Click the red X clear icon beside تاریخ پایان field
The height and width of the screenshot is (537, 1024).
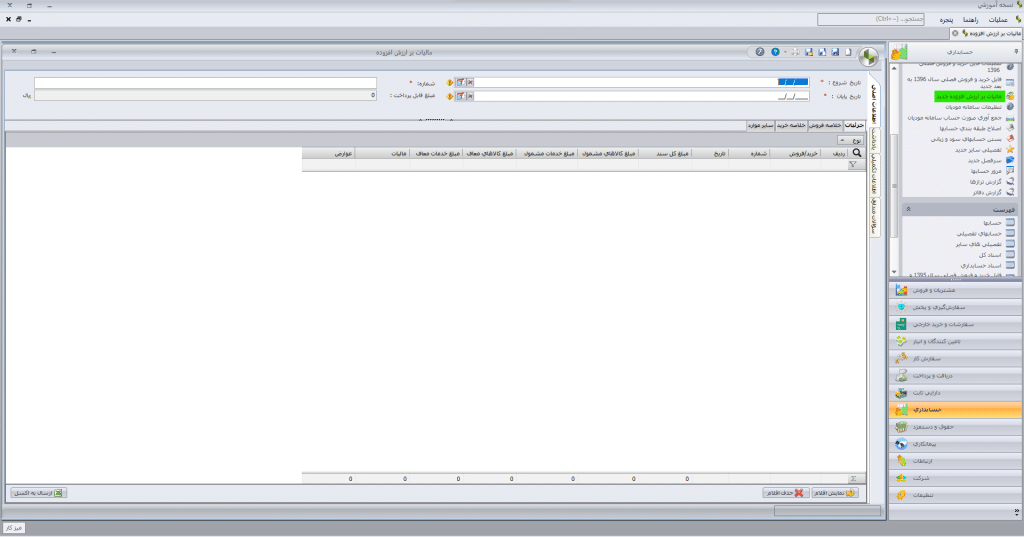470,96
